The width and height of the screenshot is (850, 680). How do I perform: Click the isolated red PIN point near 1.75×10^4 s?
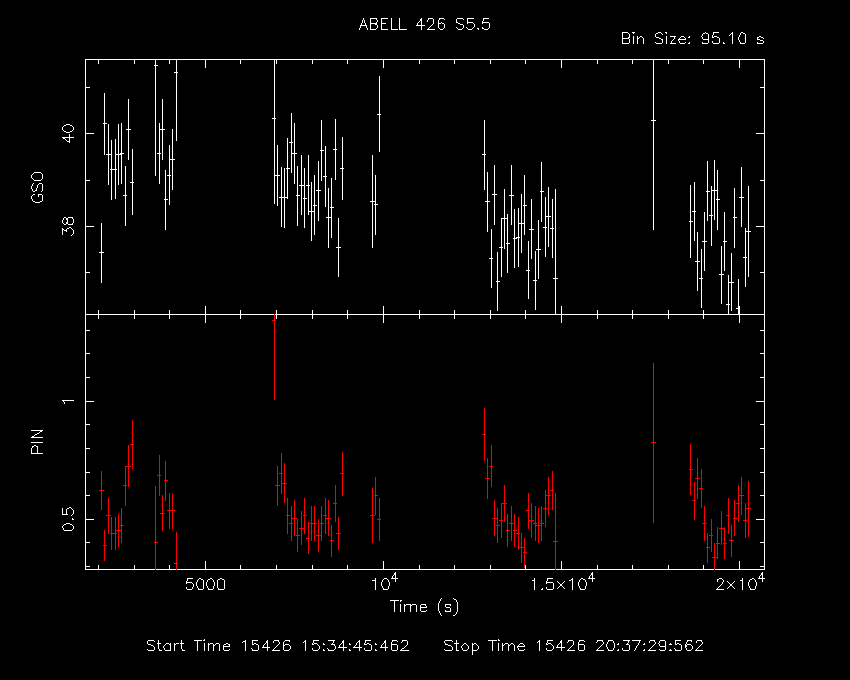[x=653, y=443]
